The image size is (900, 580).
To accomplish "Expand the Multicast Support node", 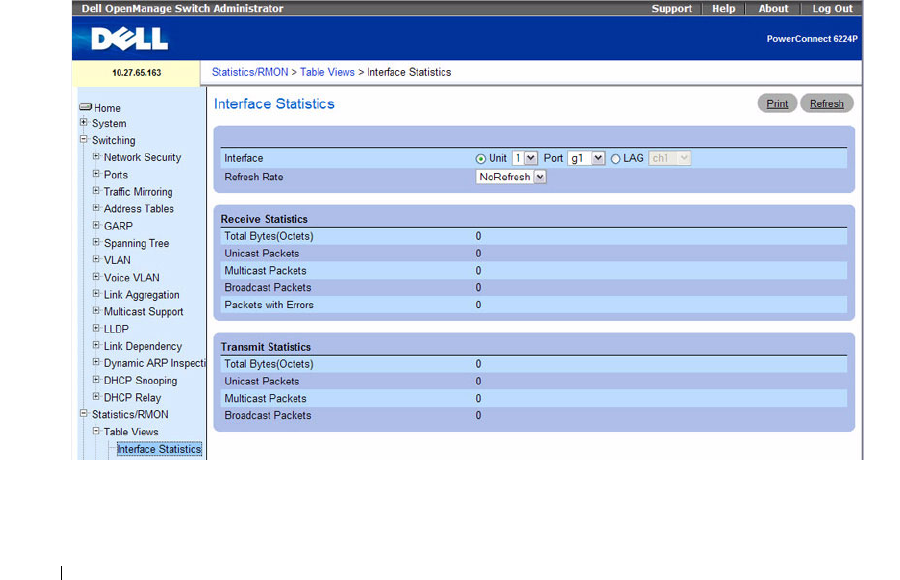I will click(96, 311).
